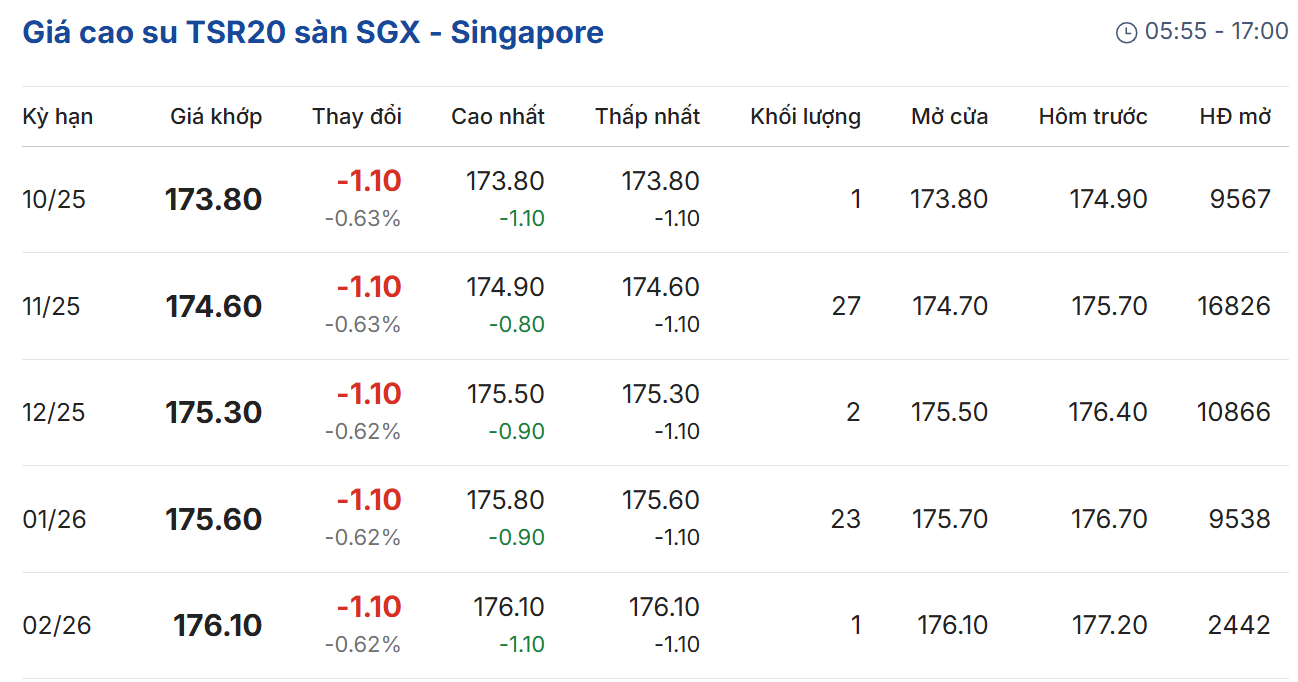
Task: Click the Mở cửa column header
Action: pos(949,117)
